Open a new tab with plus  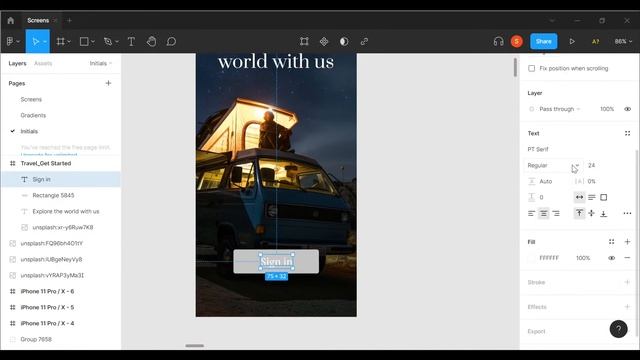coord(69,20)
